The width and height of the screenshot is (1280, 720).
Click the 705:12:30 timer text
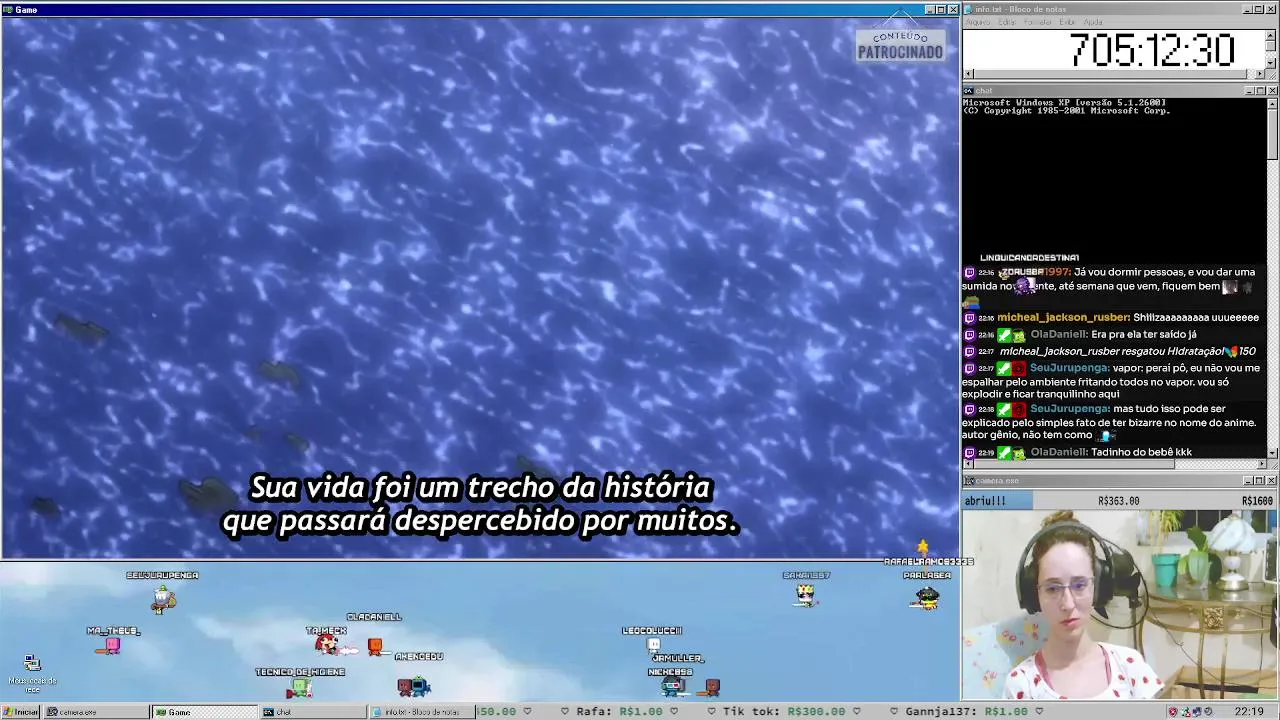point(1152,50)
